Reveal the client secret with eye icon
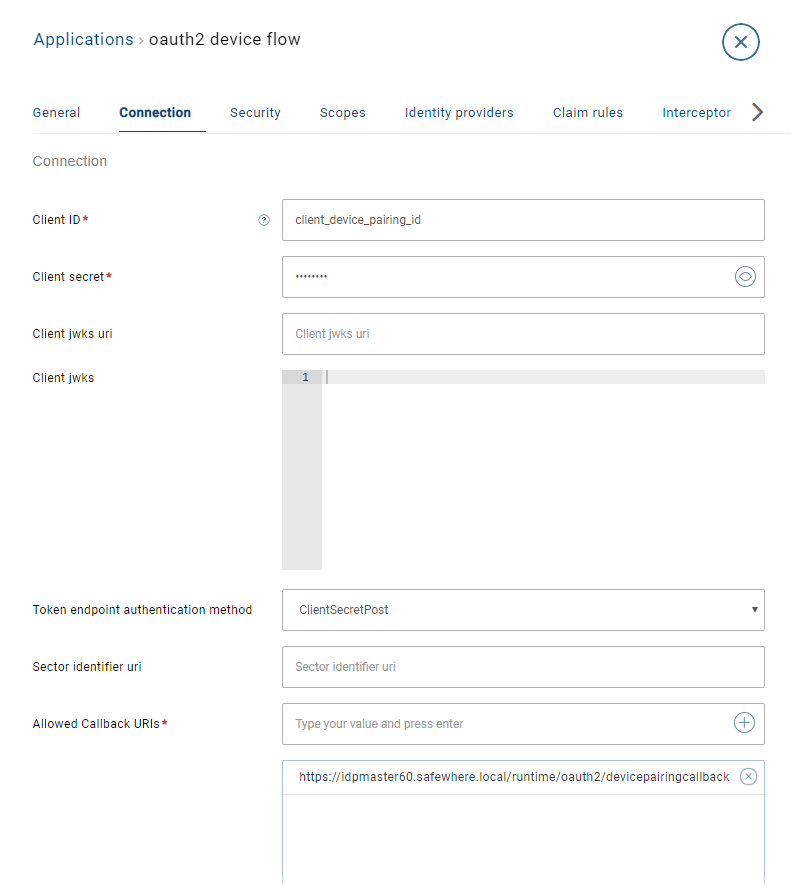The width and height of the screenshot is (791, 891). [x=745, y=277]
